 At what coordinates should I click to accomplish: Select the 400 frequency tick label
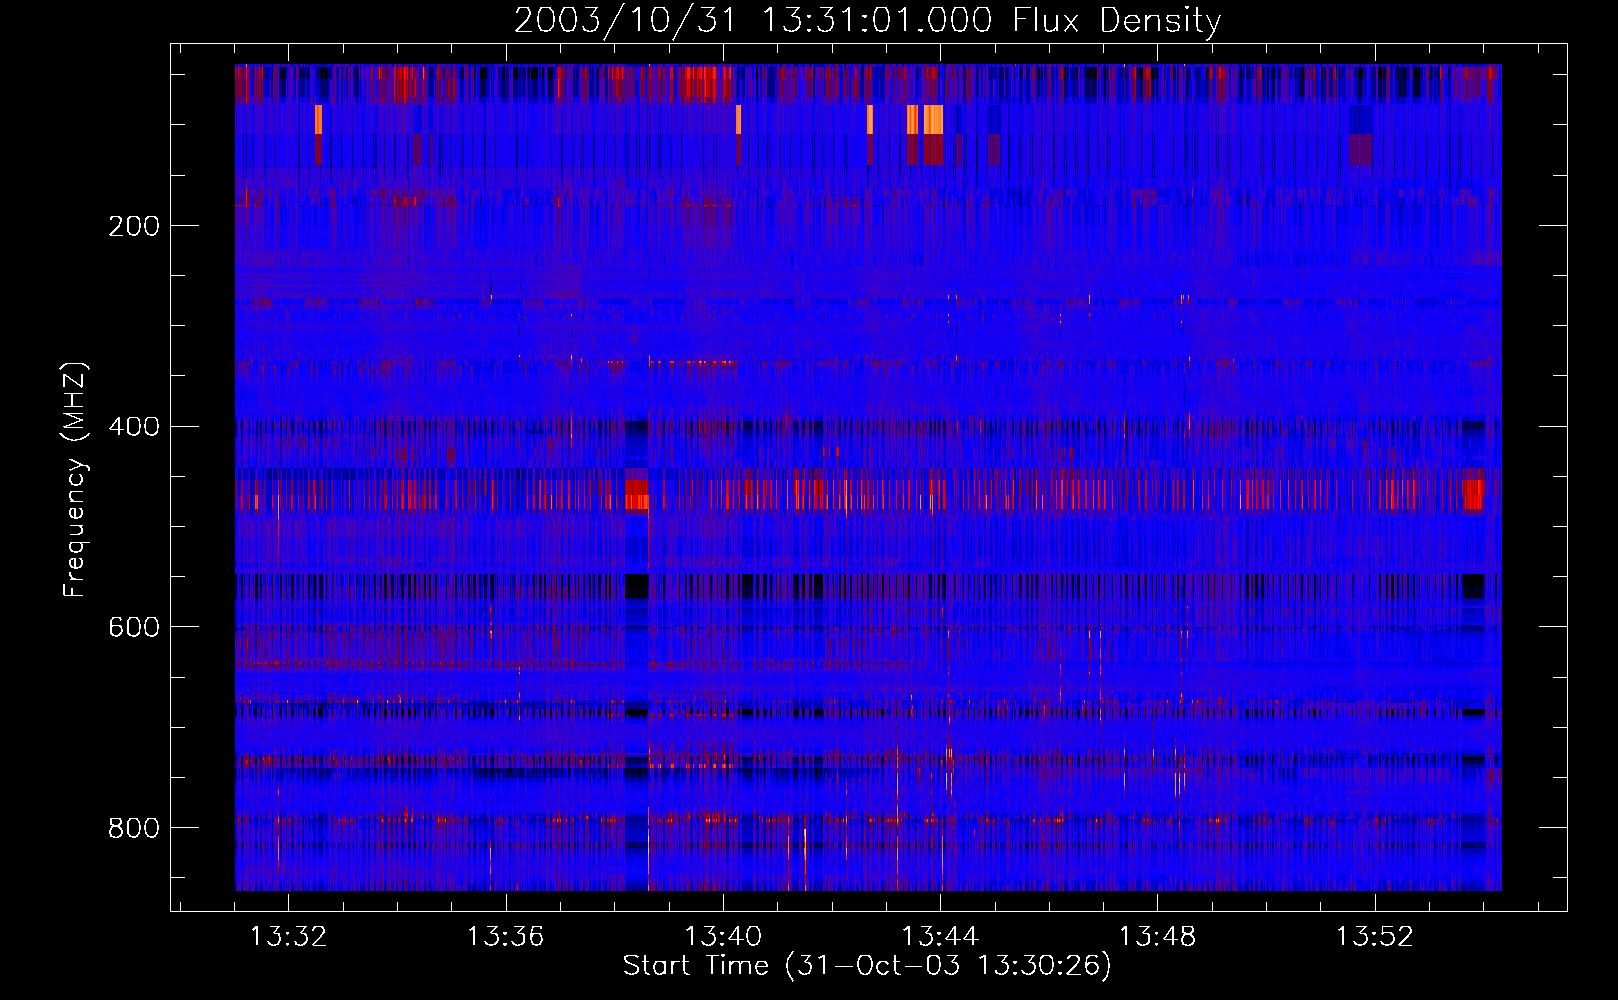point(134,427)
